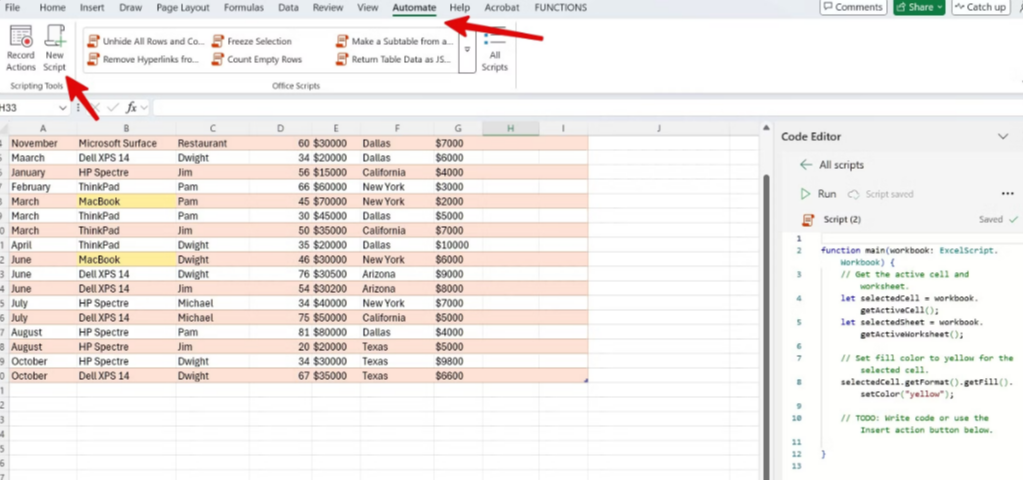Run the current script
This screenshot has width=1023, height=480.
818,194
